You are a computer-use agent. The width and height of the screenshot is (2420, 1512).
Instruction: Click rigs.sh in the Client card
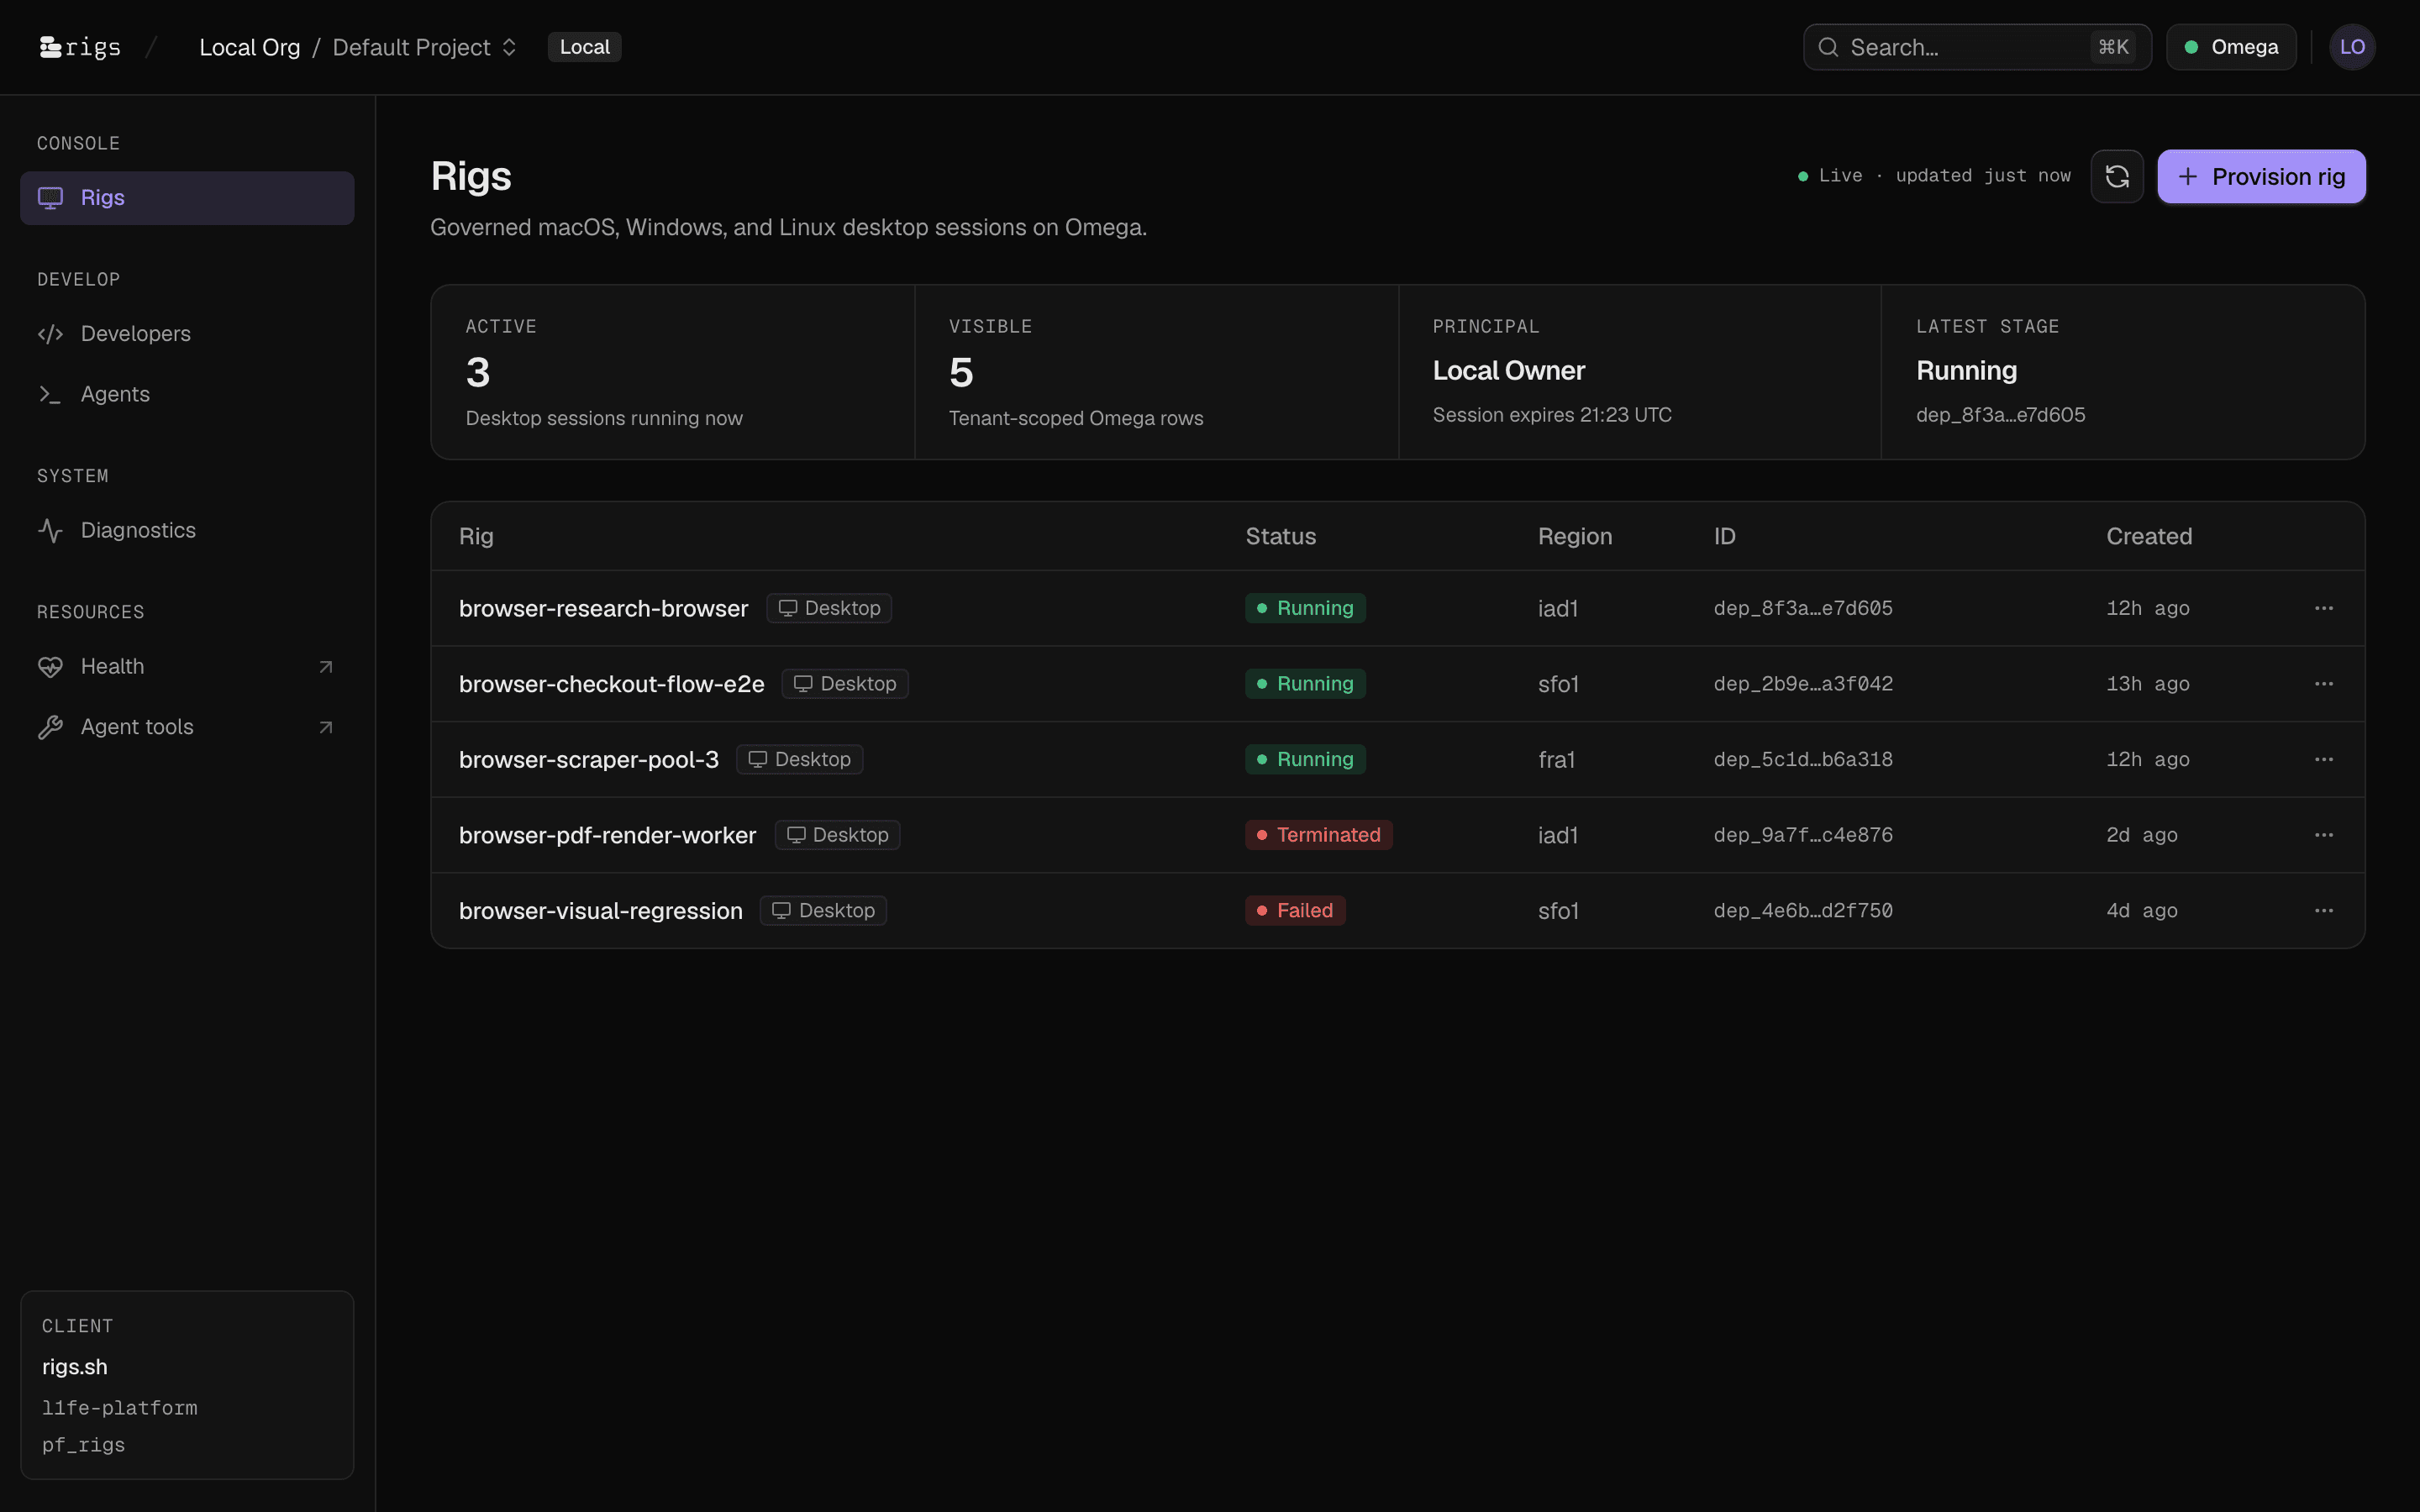pyautogui.click(x=74, y=1367)
